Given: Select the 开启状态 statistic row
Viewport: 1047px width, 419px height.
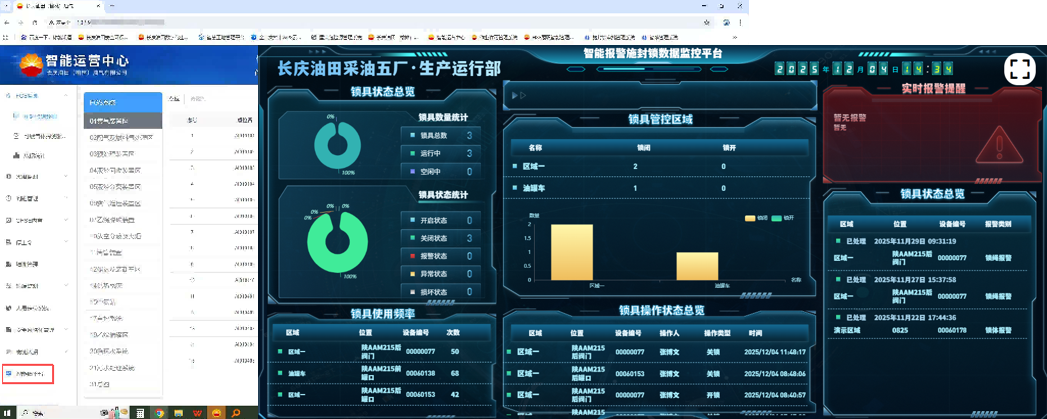Looking at the screenshot, I should click(x=441, y=221).
